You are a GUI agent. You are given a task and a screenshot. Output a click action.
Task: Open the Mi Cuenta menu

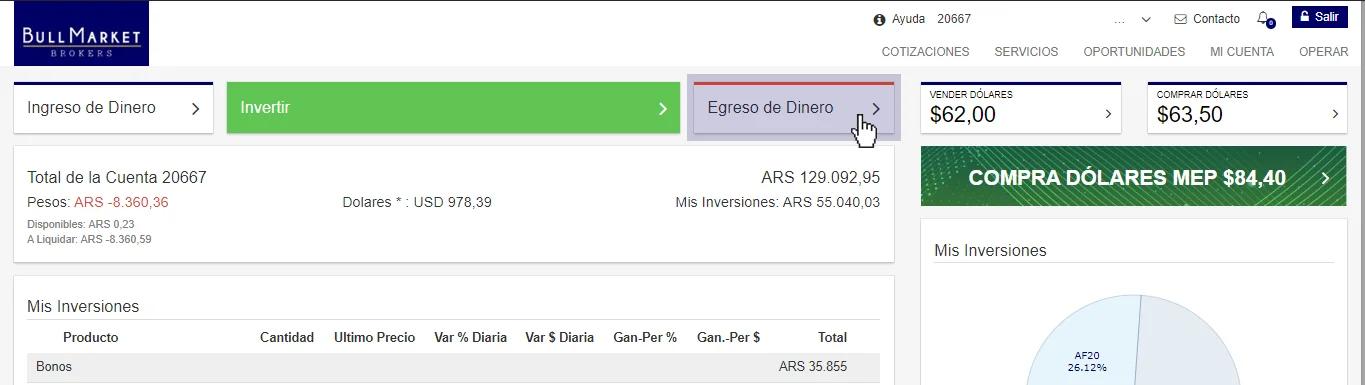tap(1241, 52)
